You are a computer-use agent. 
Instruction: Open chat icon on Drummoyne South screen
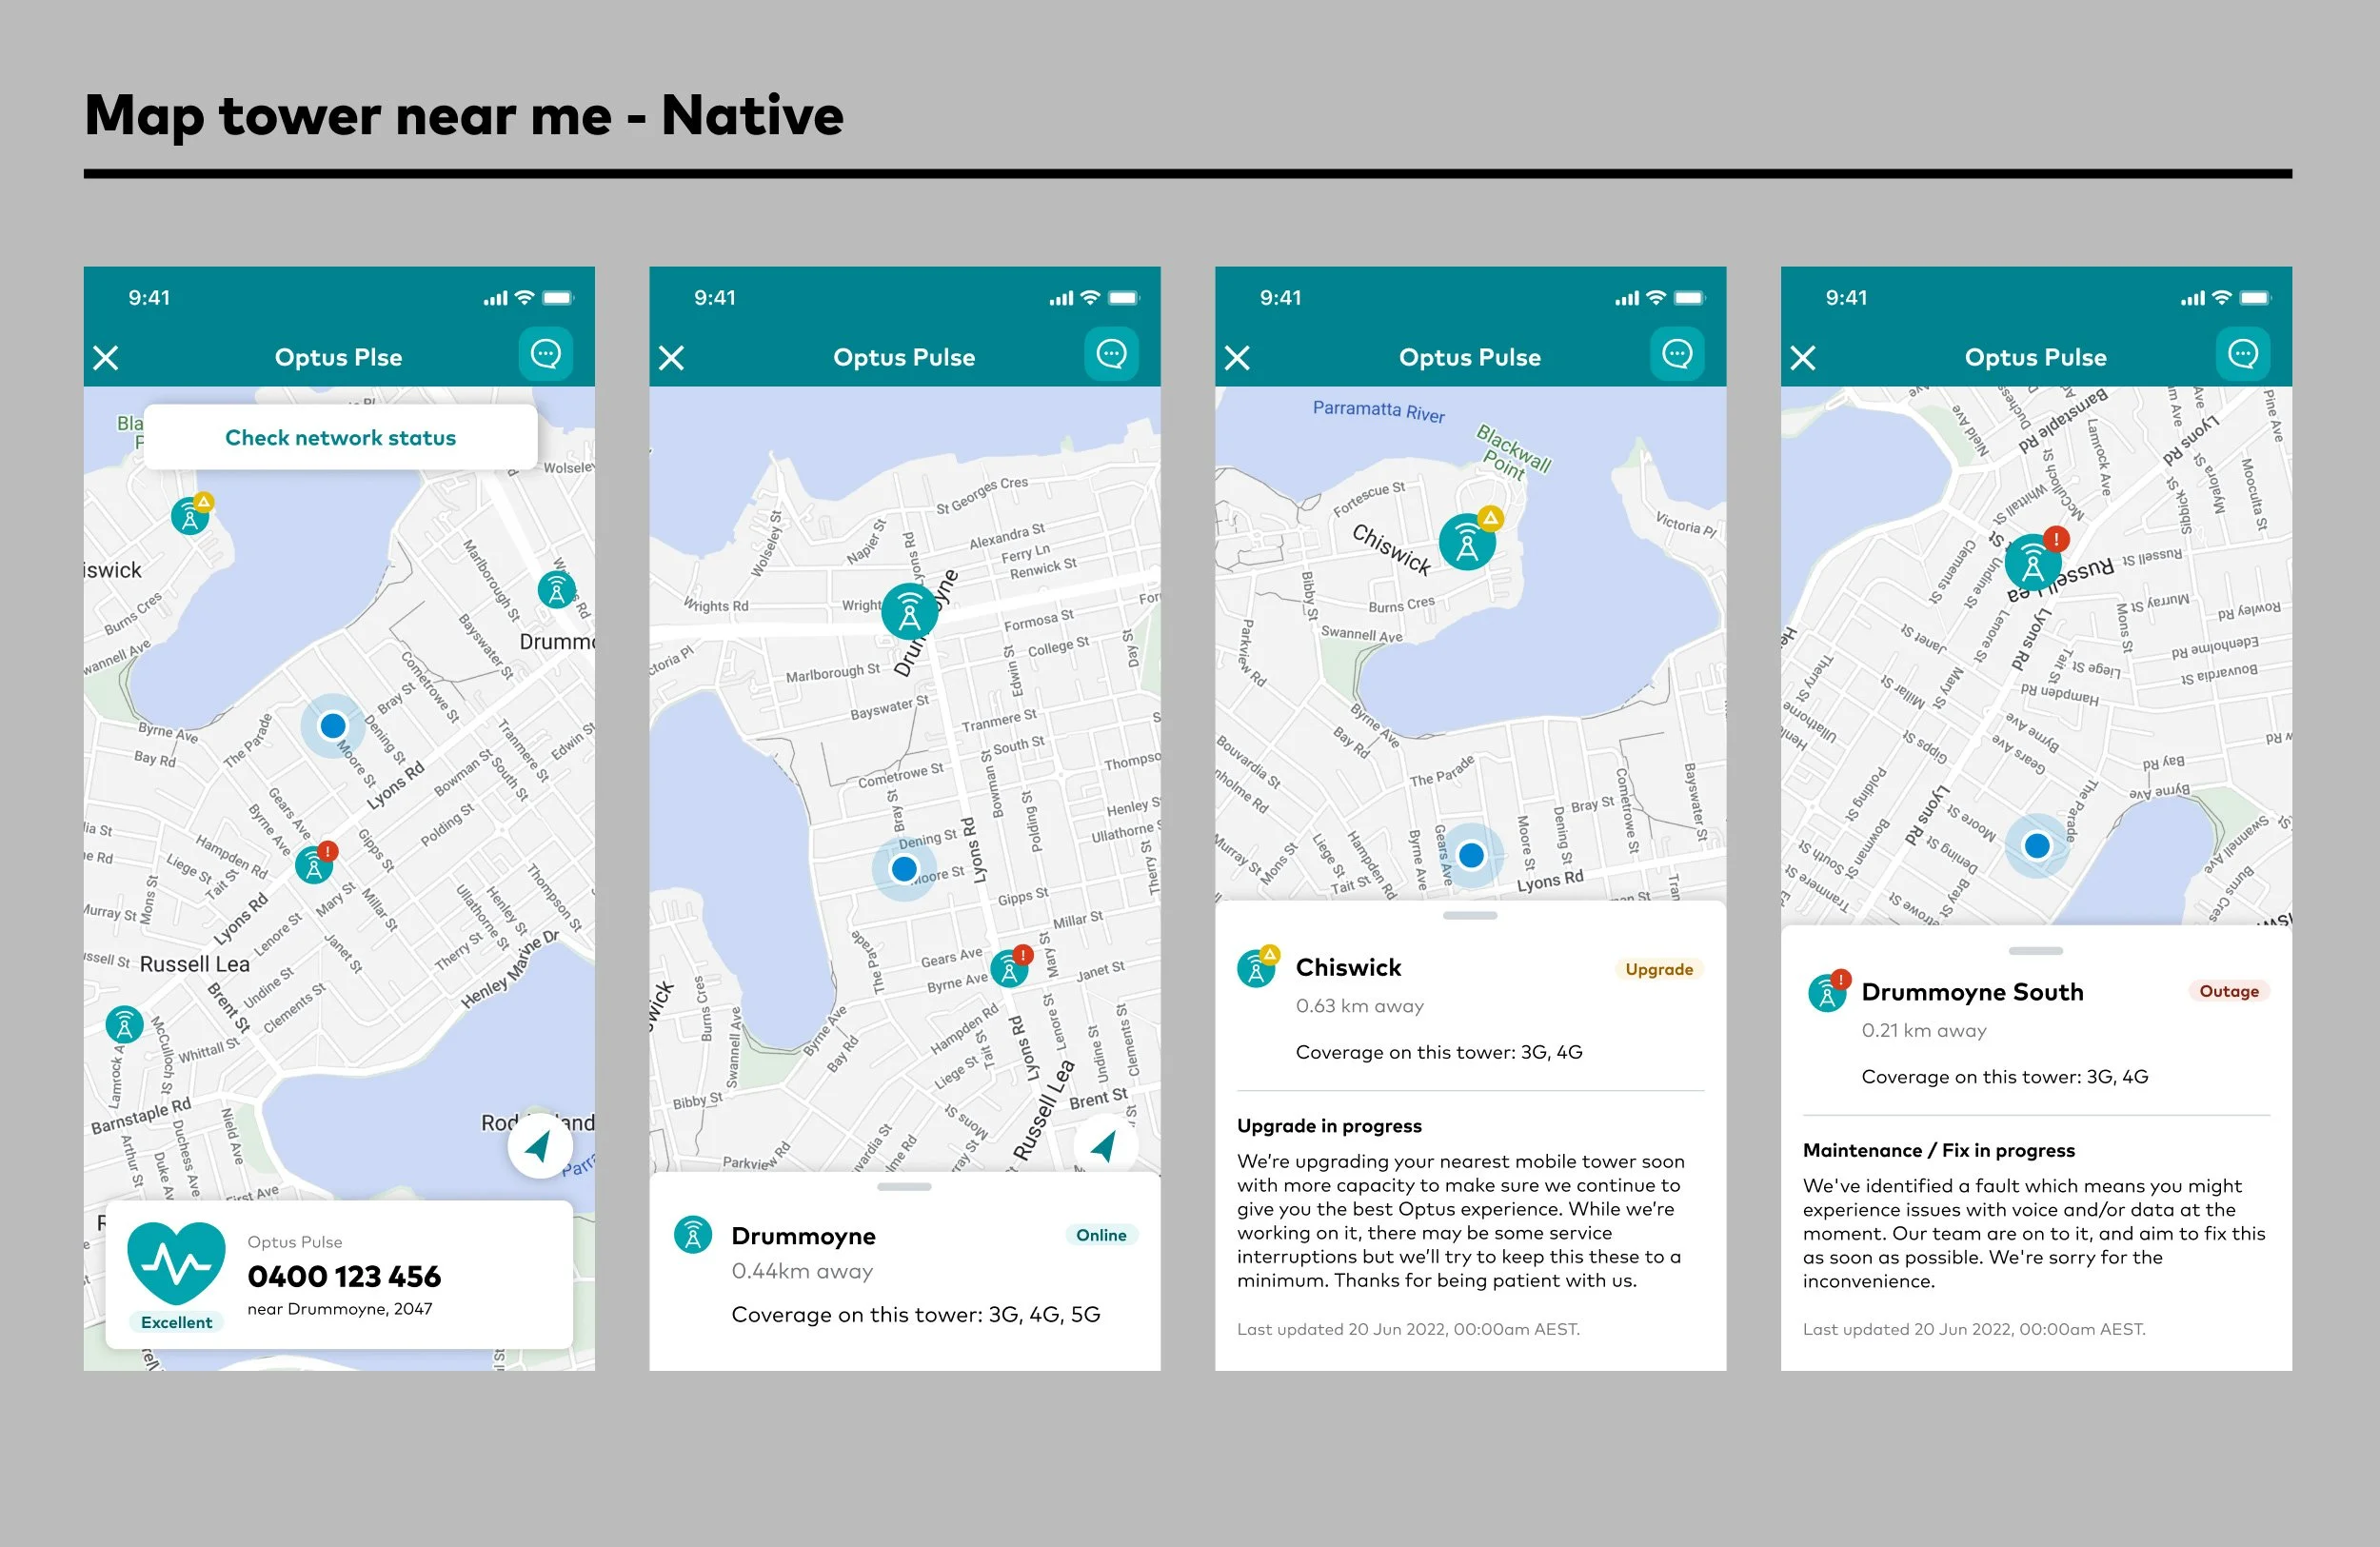coord(2244,354)
